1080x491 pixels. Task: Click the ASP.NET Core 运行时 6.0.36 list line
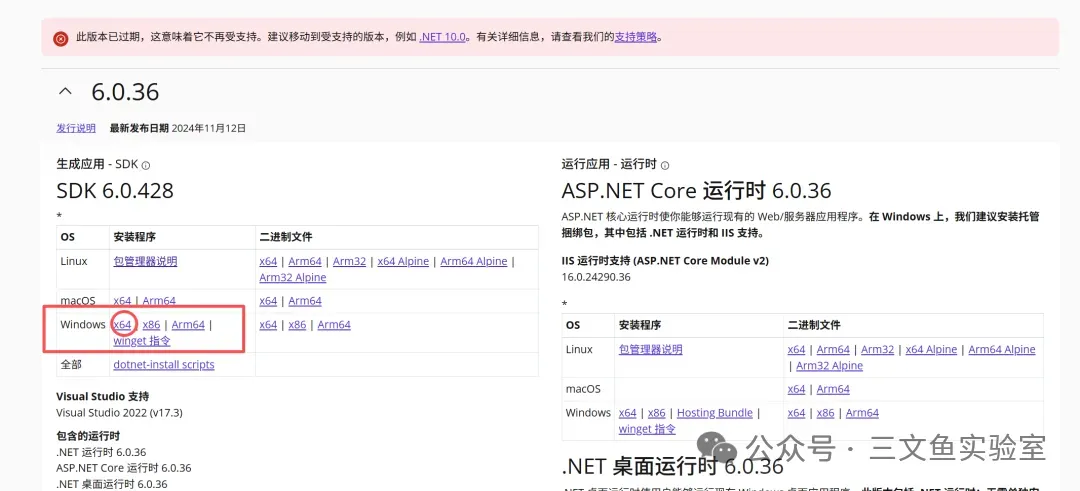pyautogui.click(x=124, y=468)
